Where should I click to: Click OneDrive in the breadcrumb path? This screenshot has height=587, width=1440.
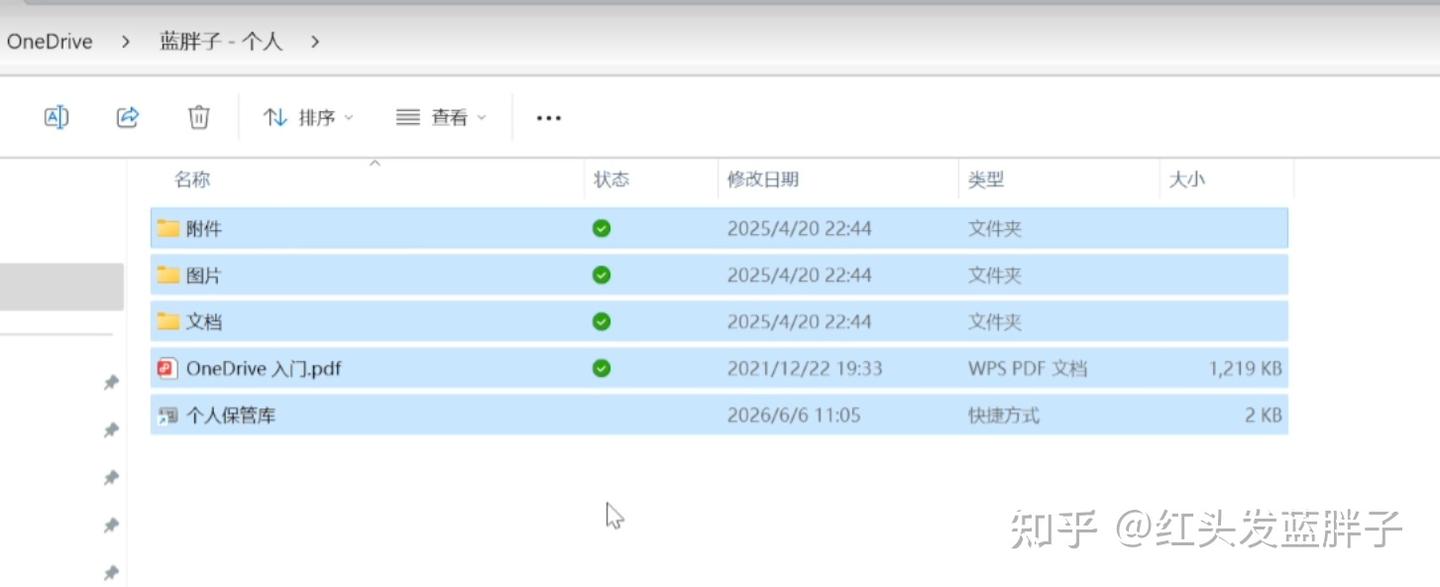click(x=49, y=42)
